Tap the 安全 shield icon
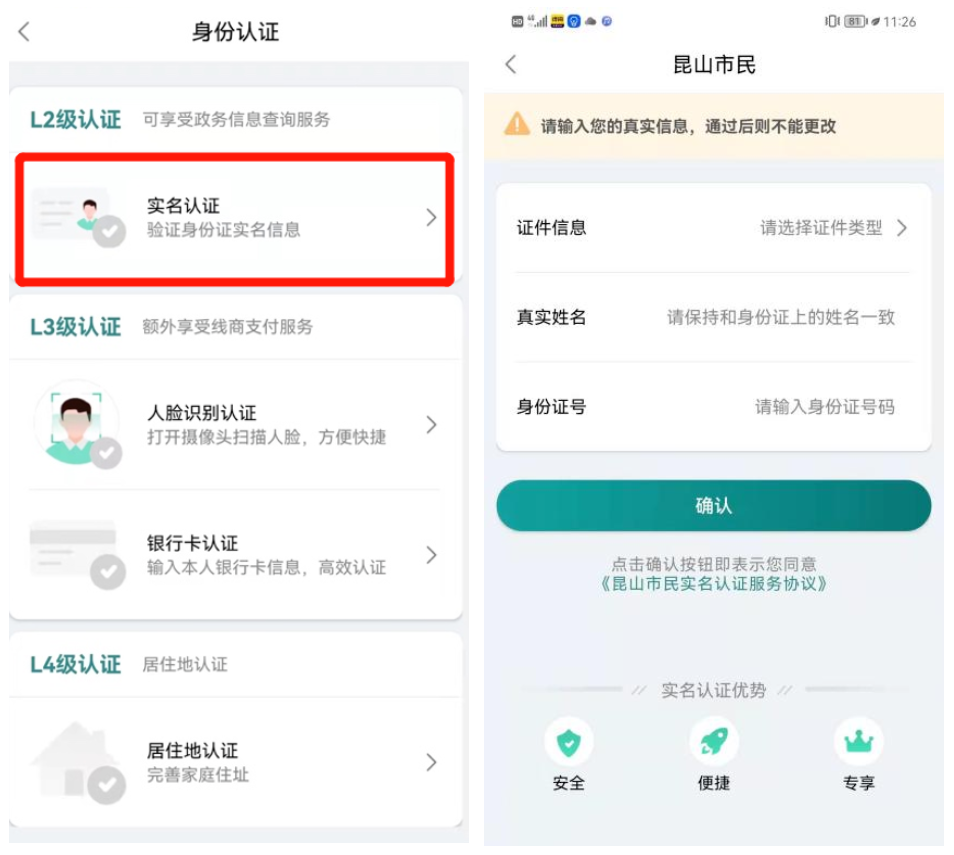 [x=568, y=742]
